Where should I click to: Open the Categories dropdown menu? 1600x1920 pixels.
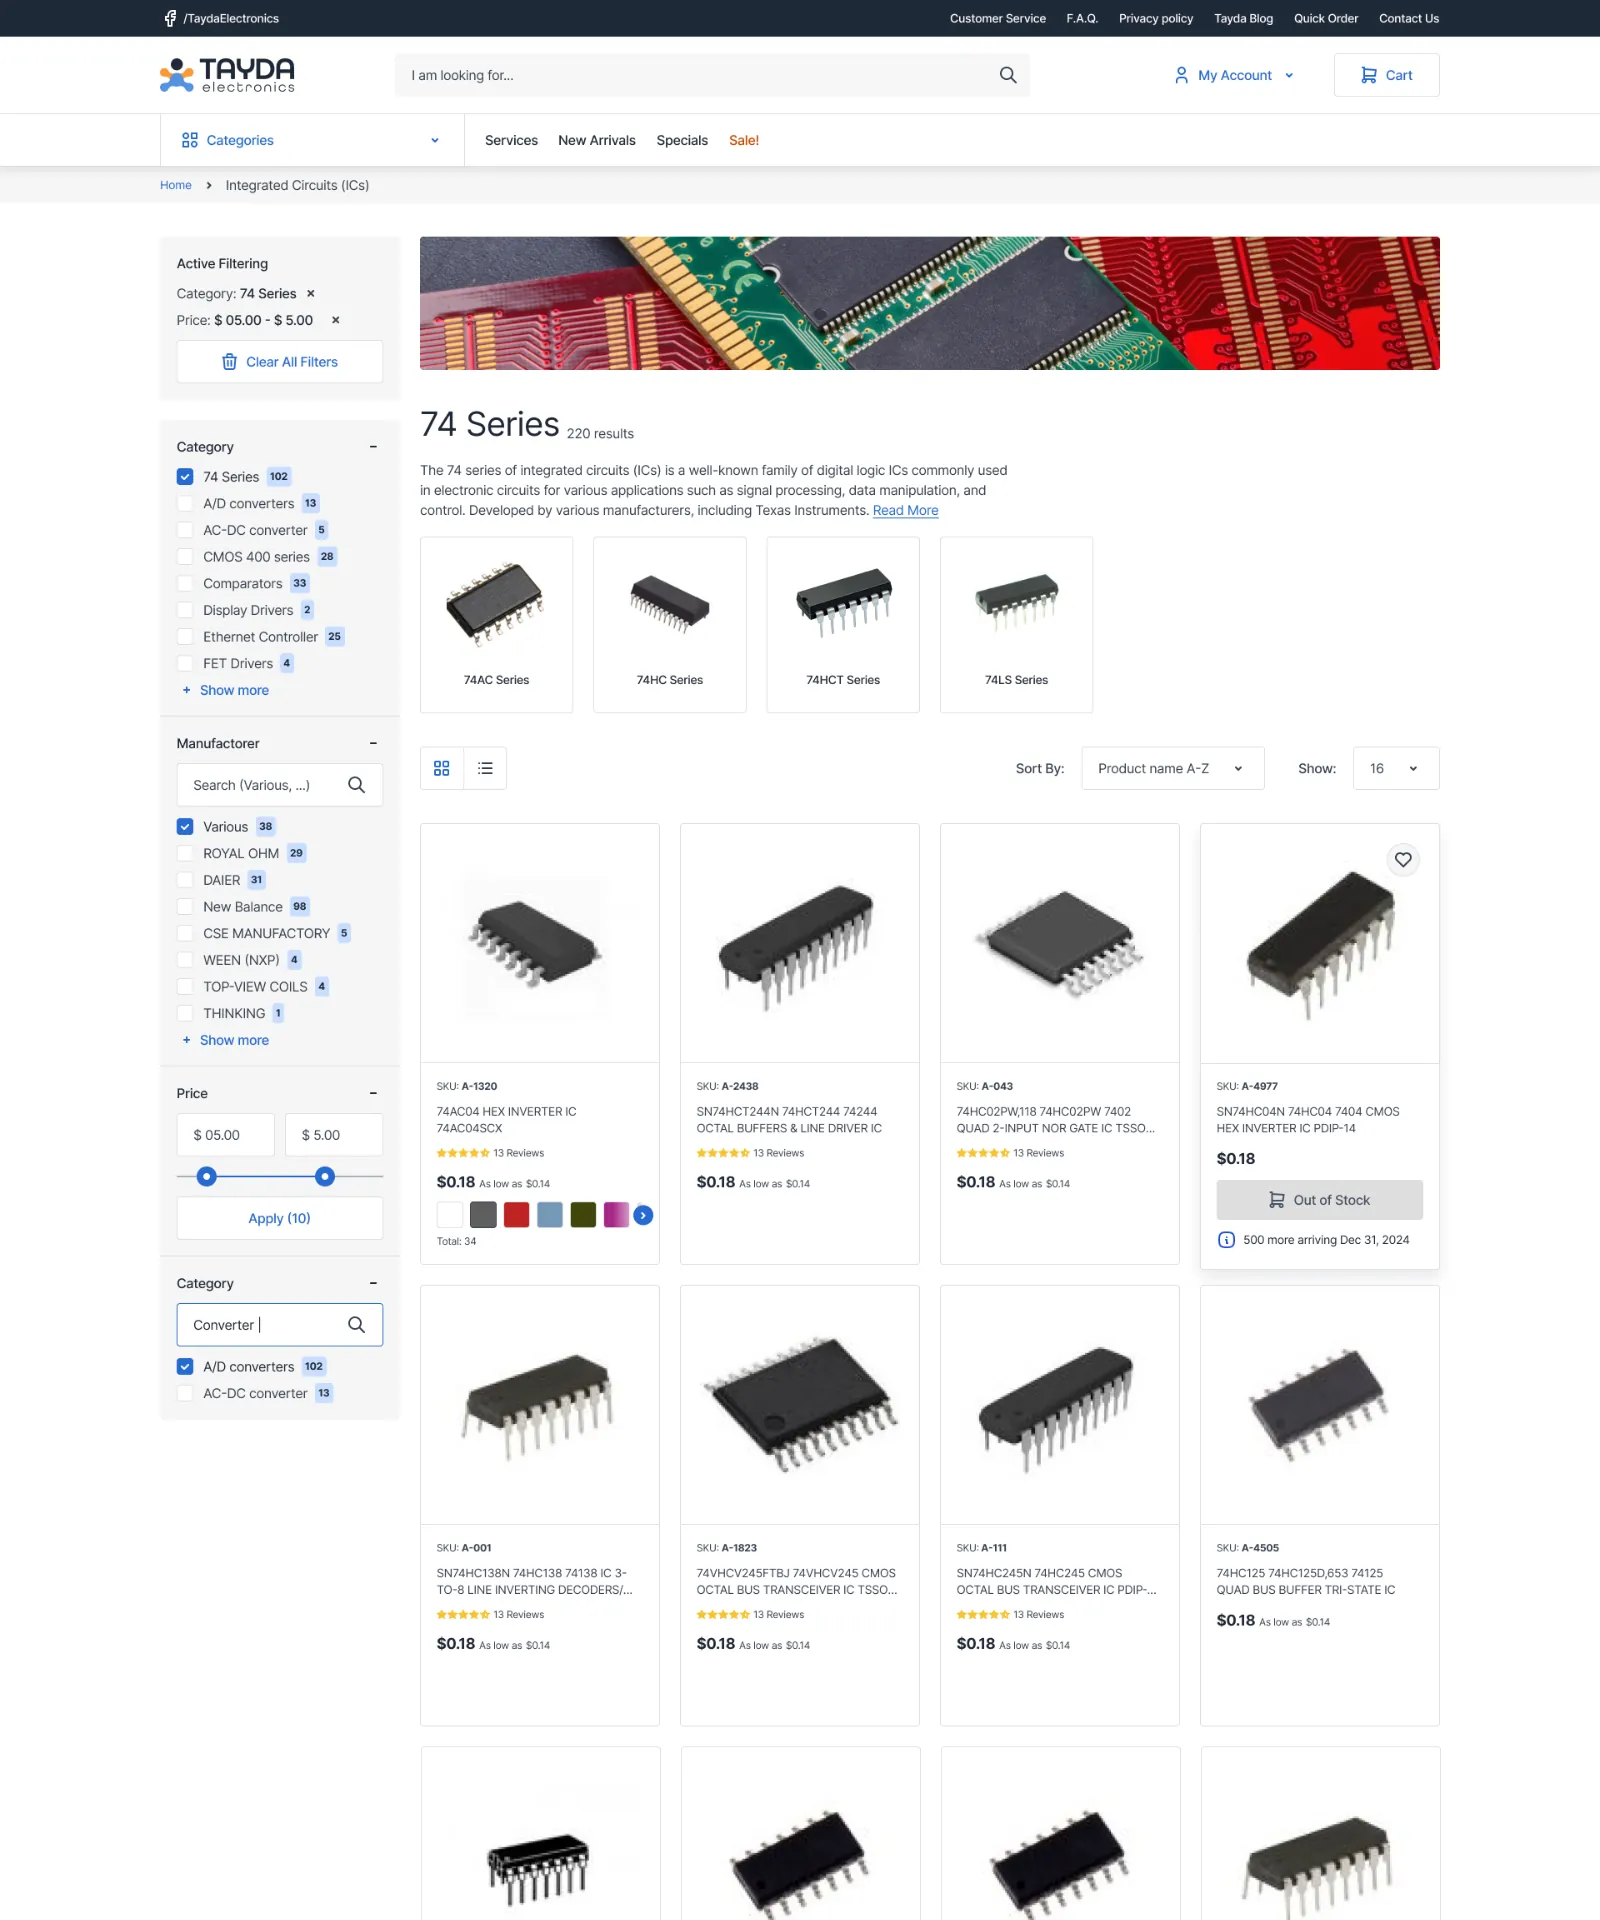click(311, 140)
